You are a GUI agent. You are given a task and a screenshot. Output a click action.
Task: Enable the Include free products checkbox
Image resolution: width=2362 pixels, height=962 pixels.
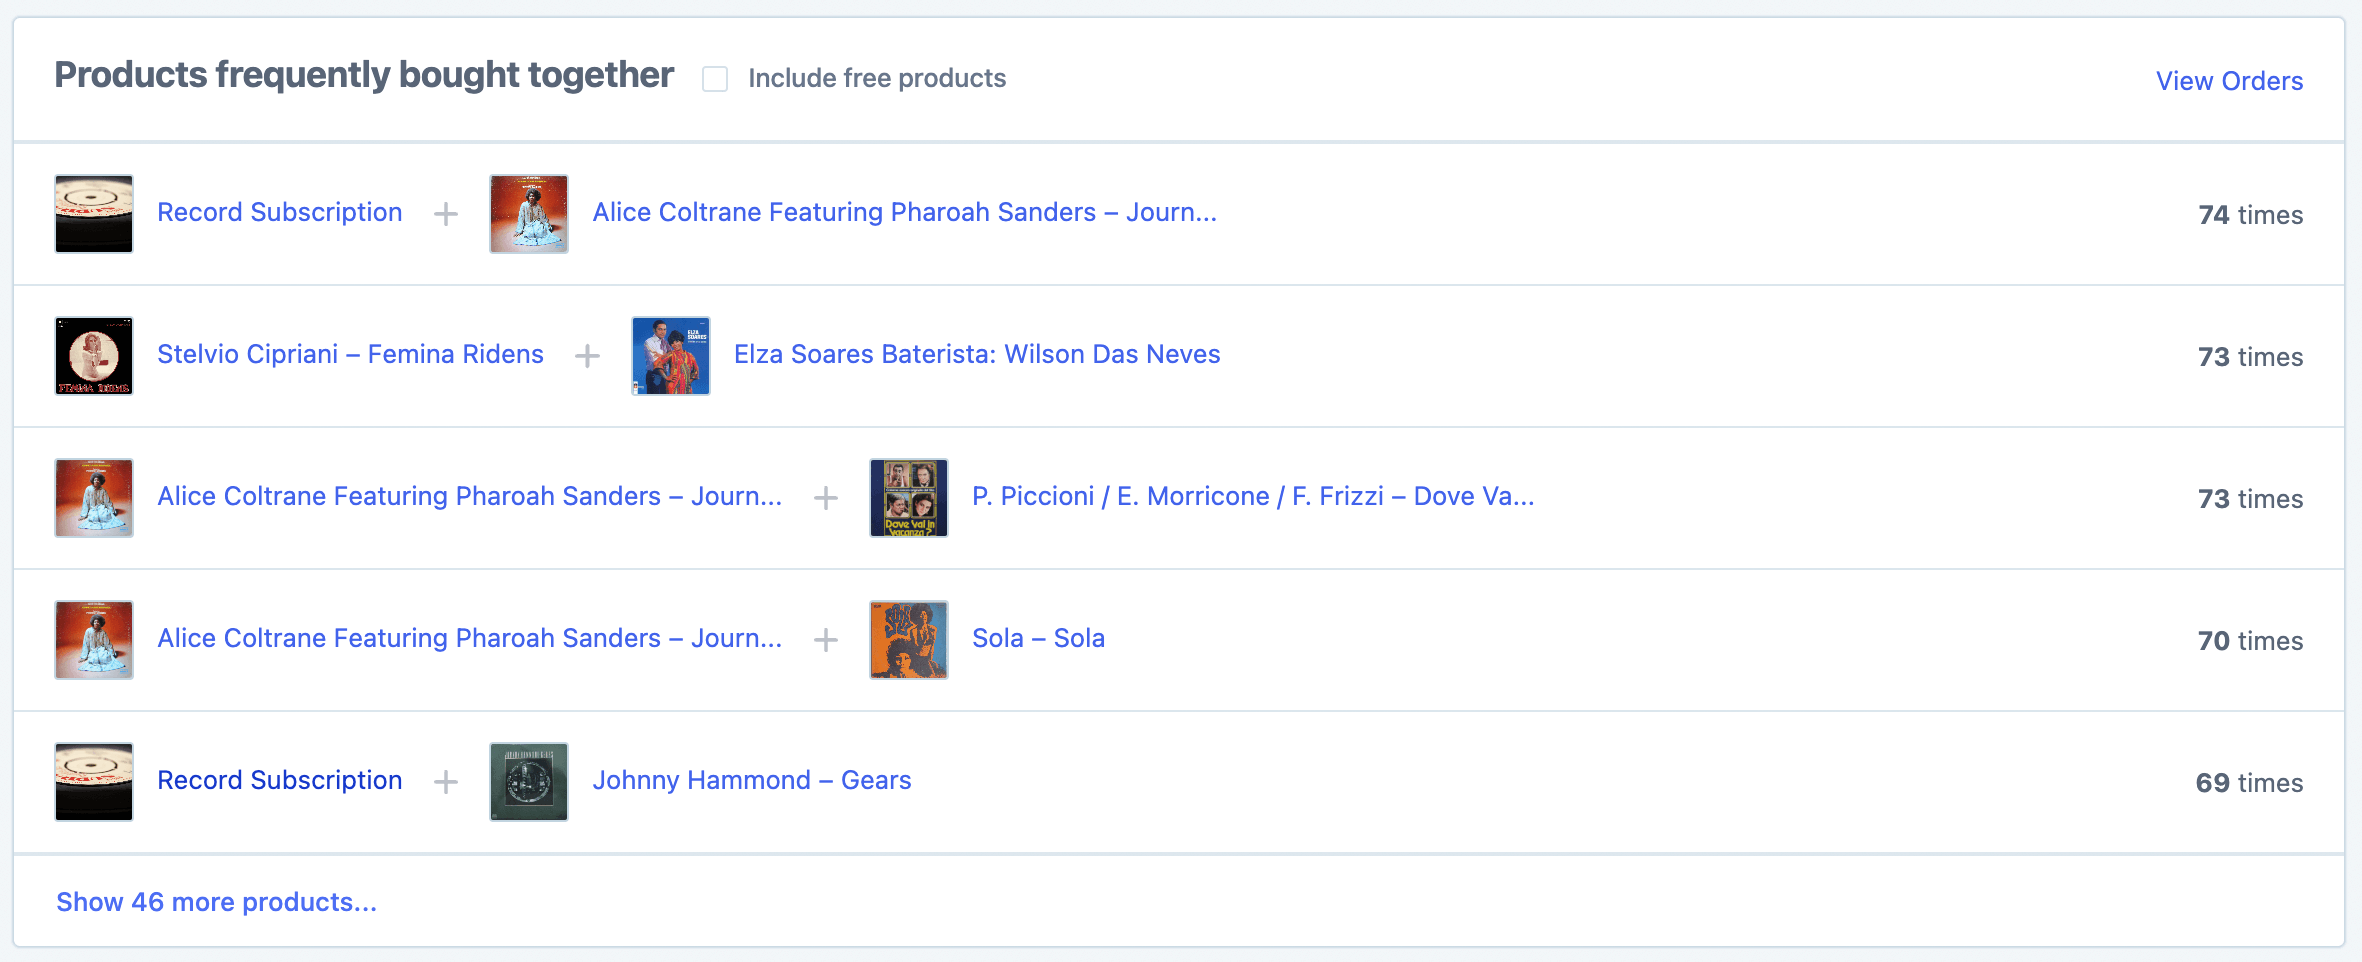[714, 78]
